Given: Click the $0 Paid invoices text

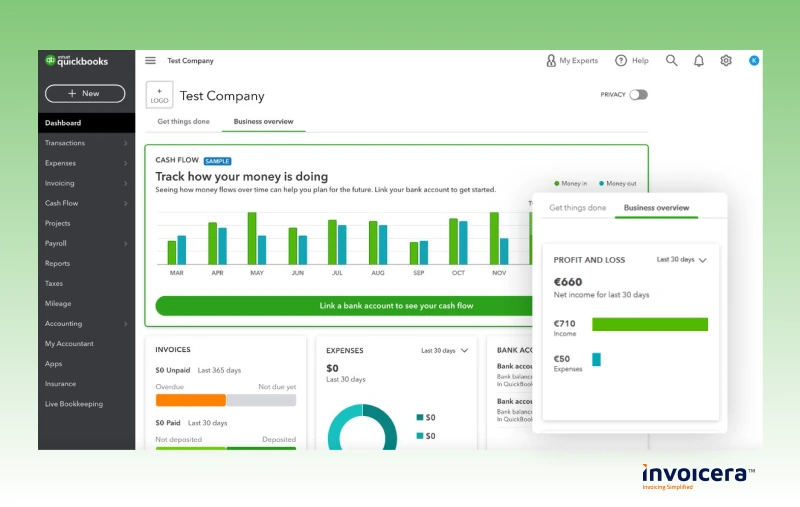Looking at the screenshot, I should 168,423.
